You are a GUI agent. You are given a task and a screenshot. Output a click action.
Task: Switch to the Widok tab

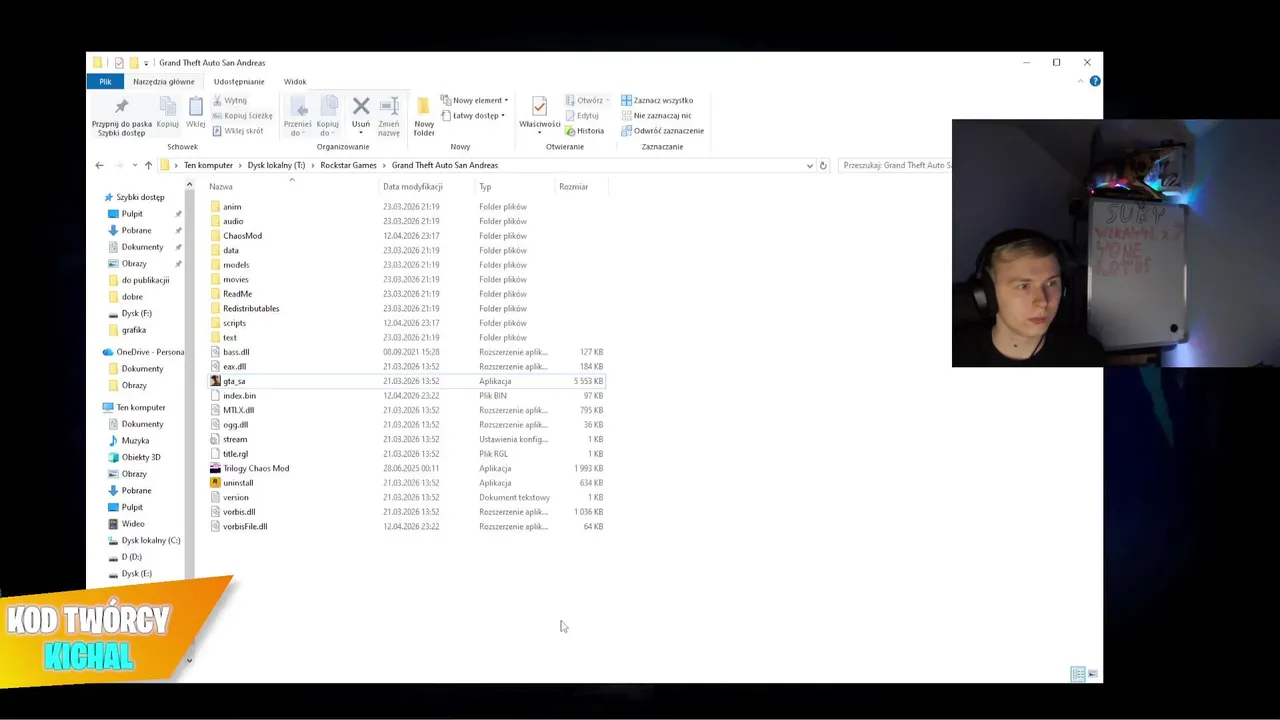point(295,82)
